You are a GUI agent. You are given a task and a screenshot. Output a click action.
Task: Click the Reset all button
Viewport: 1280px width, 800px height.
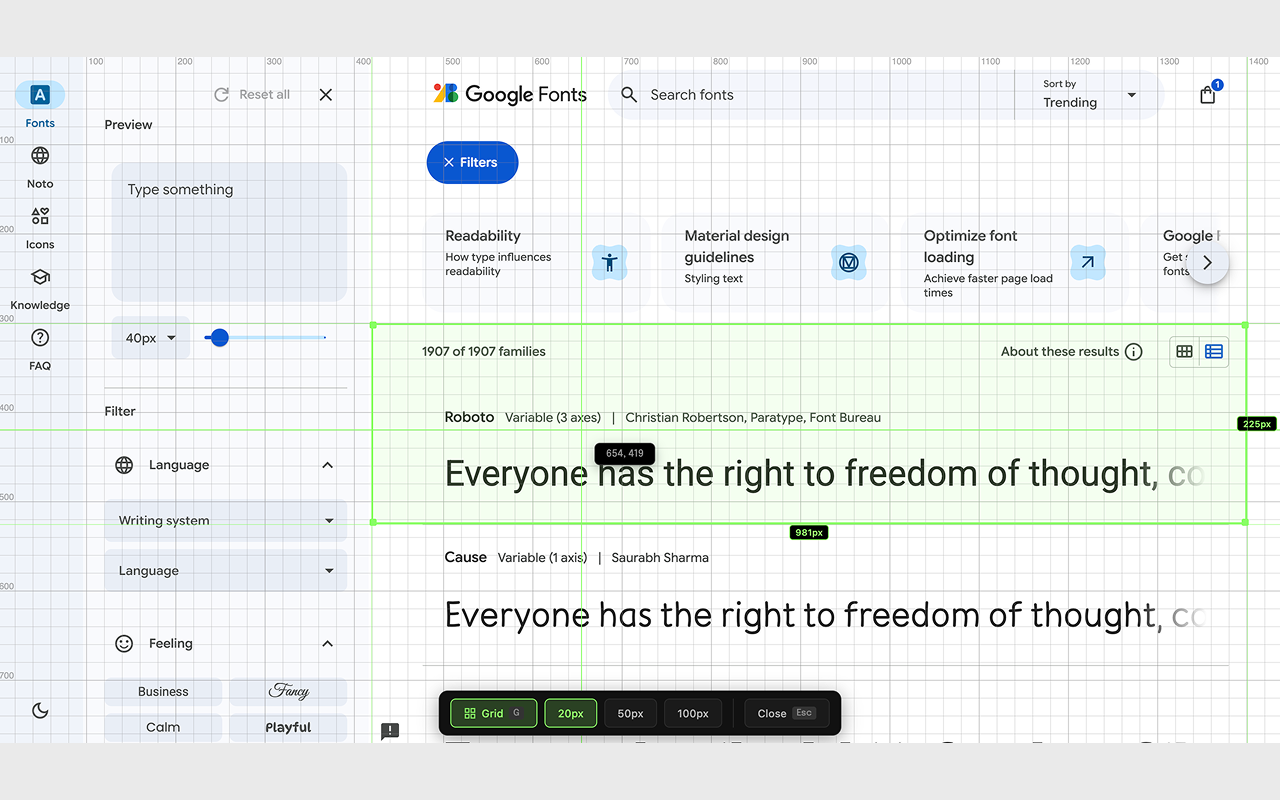point(253,95)
